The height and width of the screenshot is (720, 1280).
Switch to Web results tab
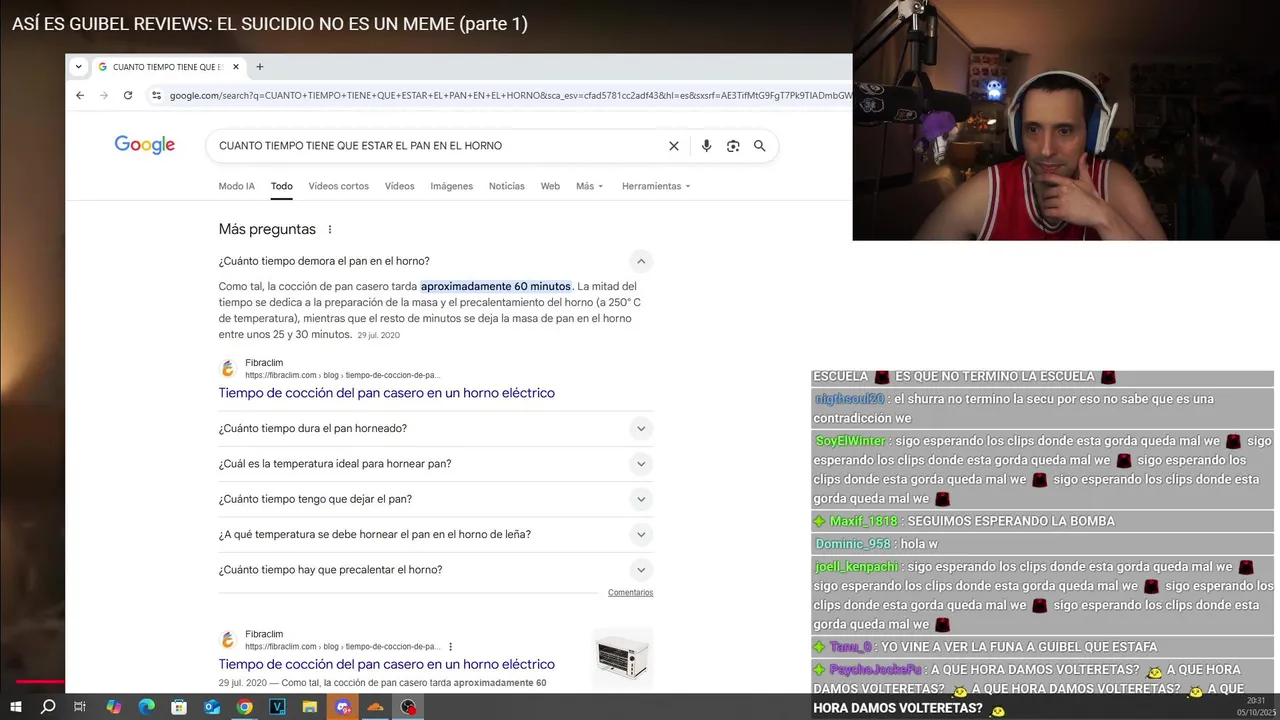pyautogui.click(x=550, y=186)
